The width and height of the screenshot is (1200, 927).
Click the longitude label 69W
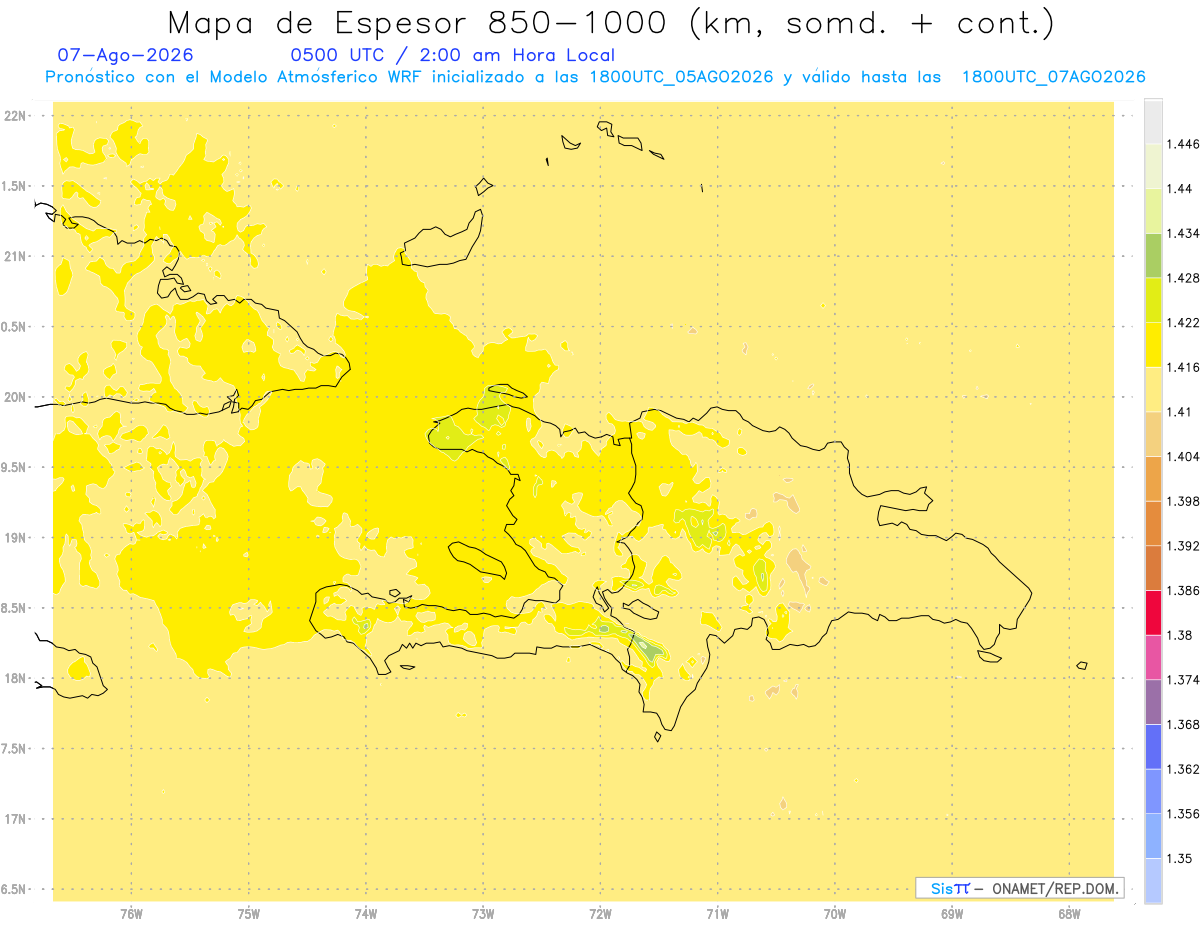tap(952, 913)
